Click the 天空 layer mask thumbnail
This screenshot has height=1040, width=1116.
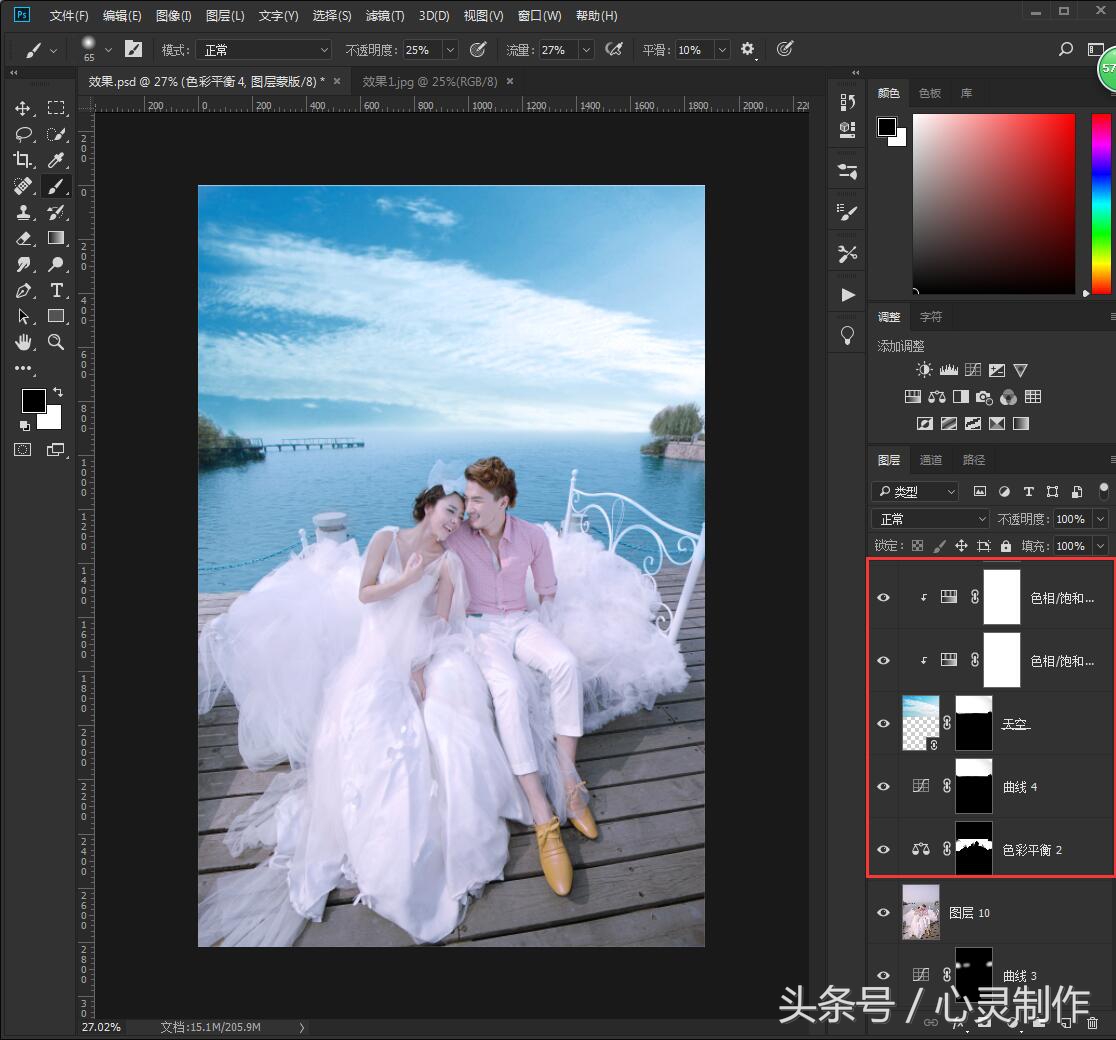click(973, 723)
